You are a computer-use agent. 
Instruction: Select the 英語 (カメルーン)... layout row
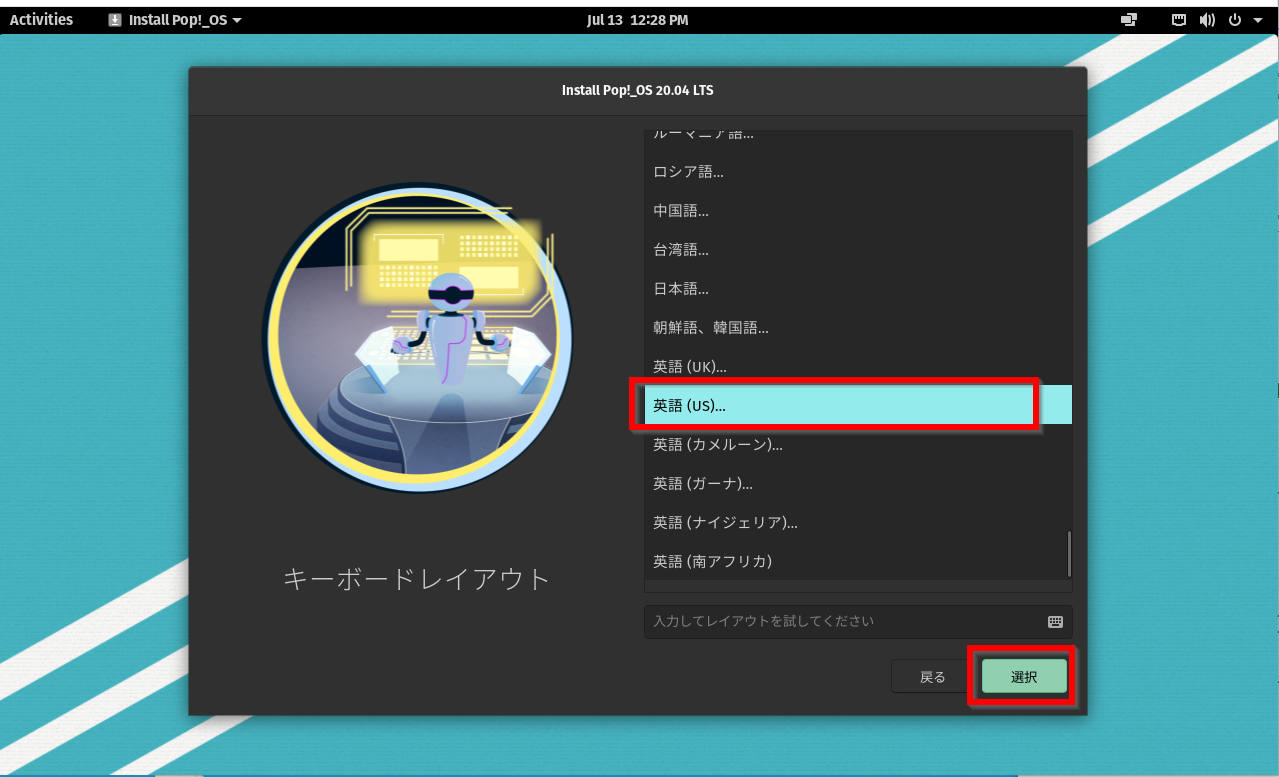[x=858, y=444]
